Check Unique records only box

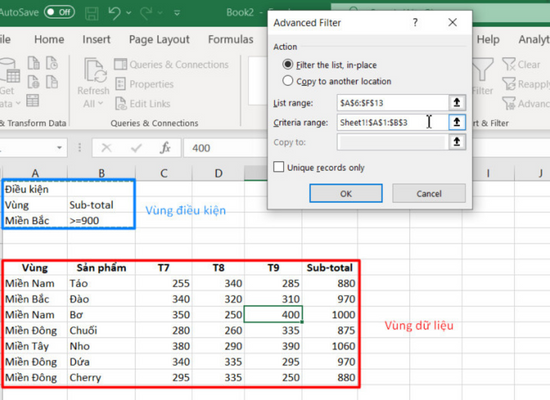(279, 167)
